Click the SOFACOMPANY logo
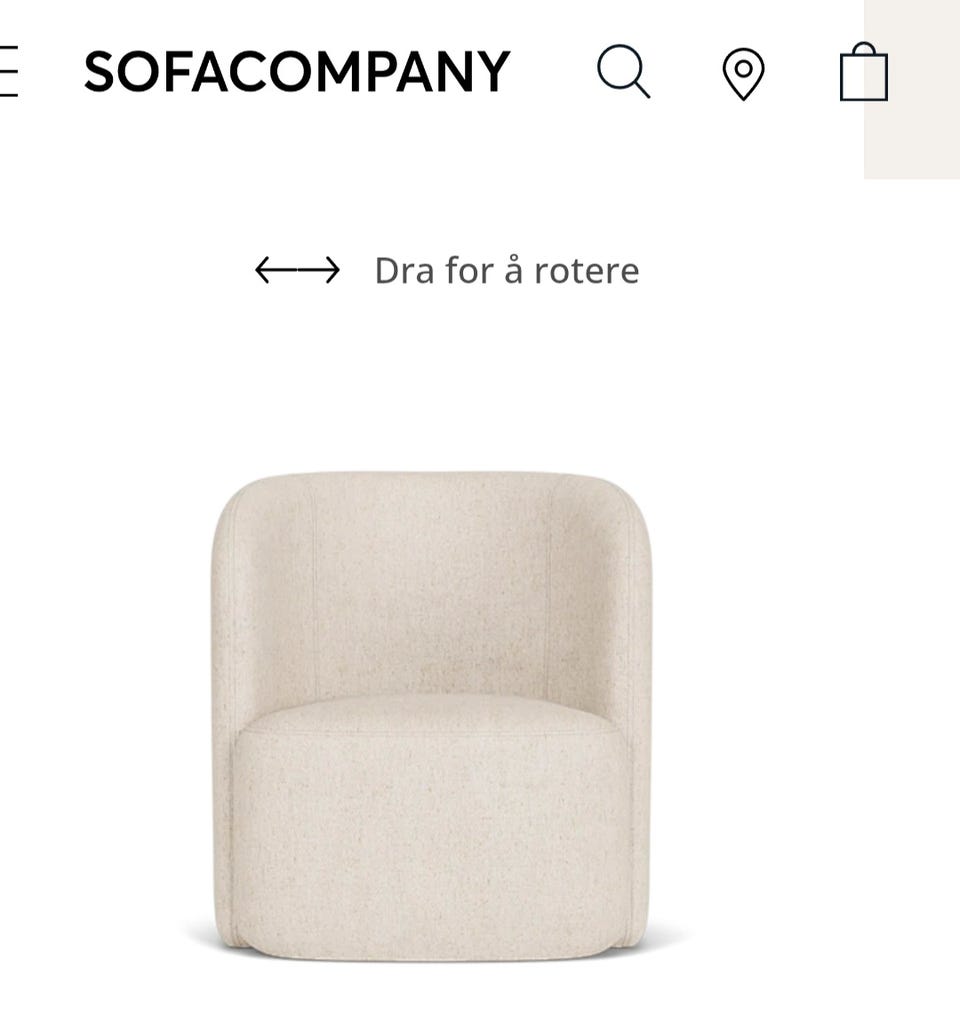 click(x=297, y=71)
